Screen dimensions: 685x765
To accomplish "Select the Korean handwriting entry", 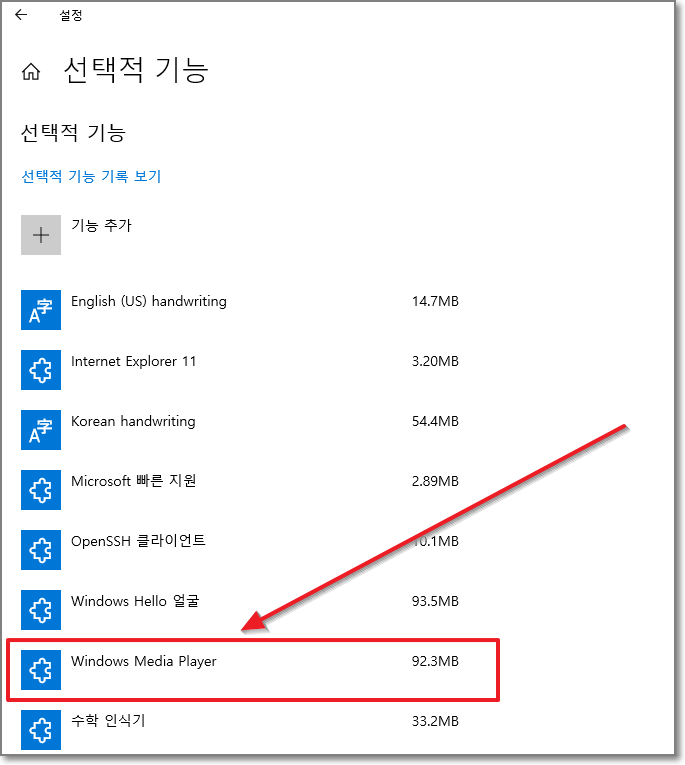I will click(x=133, y=422).
